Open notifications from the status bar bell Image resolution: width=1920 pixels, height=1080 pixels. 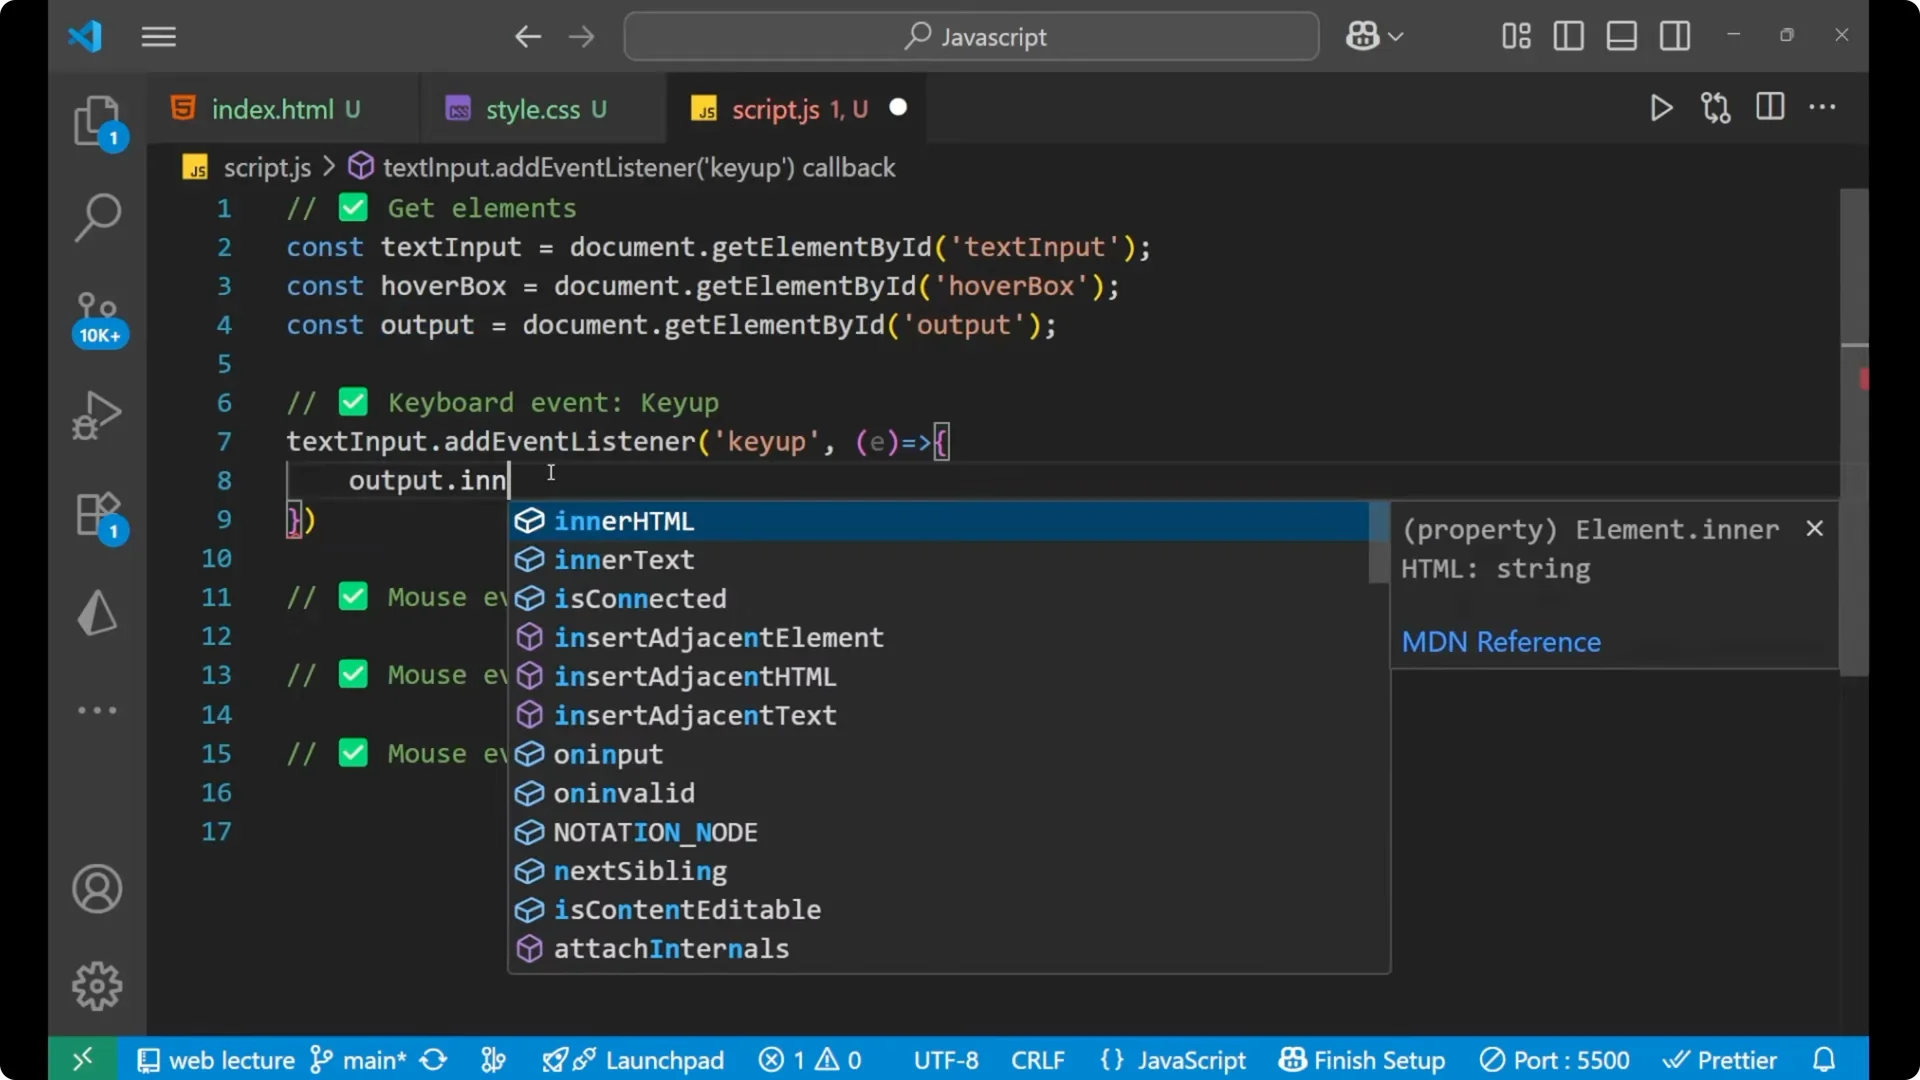point(1823,1059)
